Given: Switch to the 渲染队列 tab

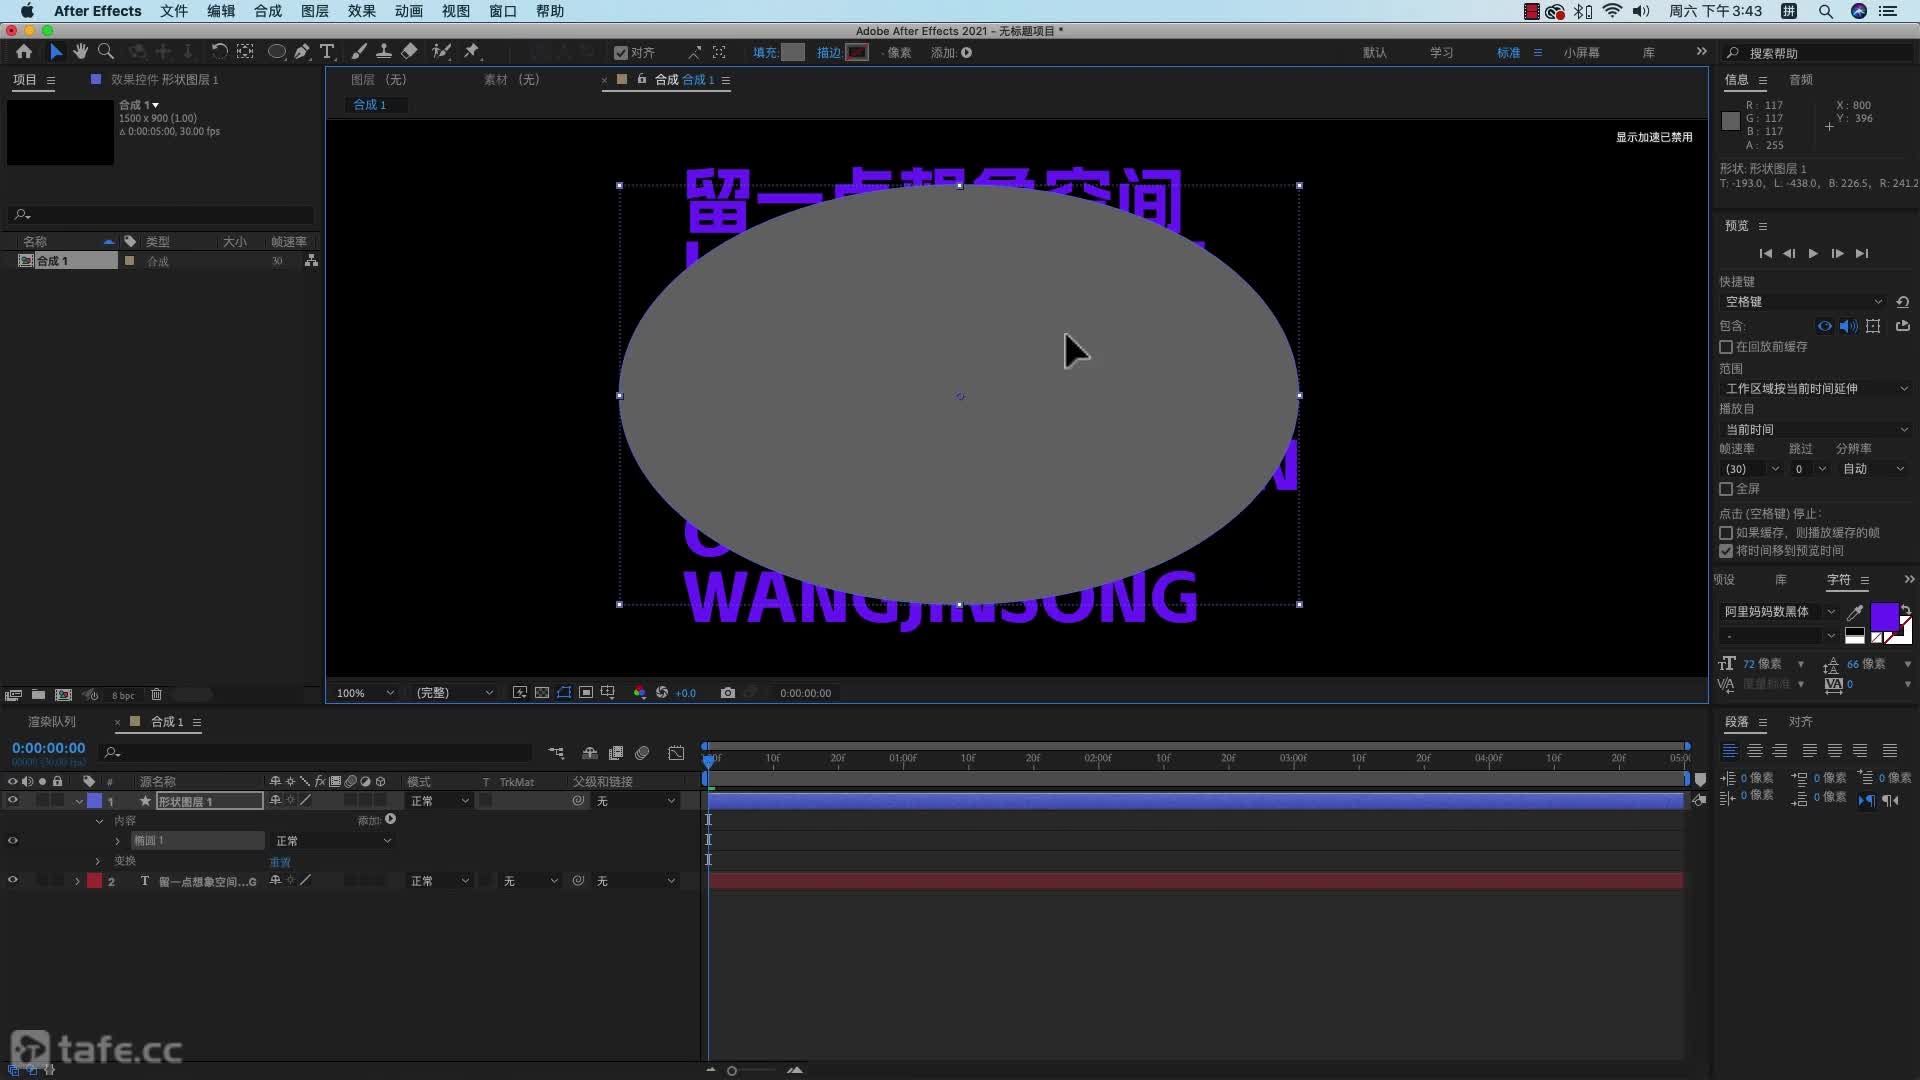Looking at the screenshot, I should 52,722.
